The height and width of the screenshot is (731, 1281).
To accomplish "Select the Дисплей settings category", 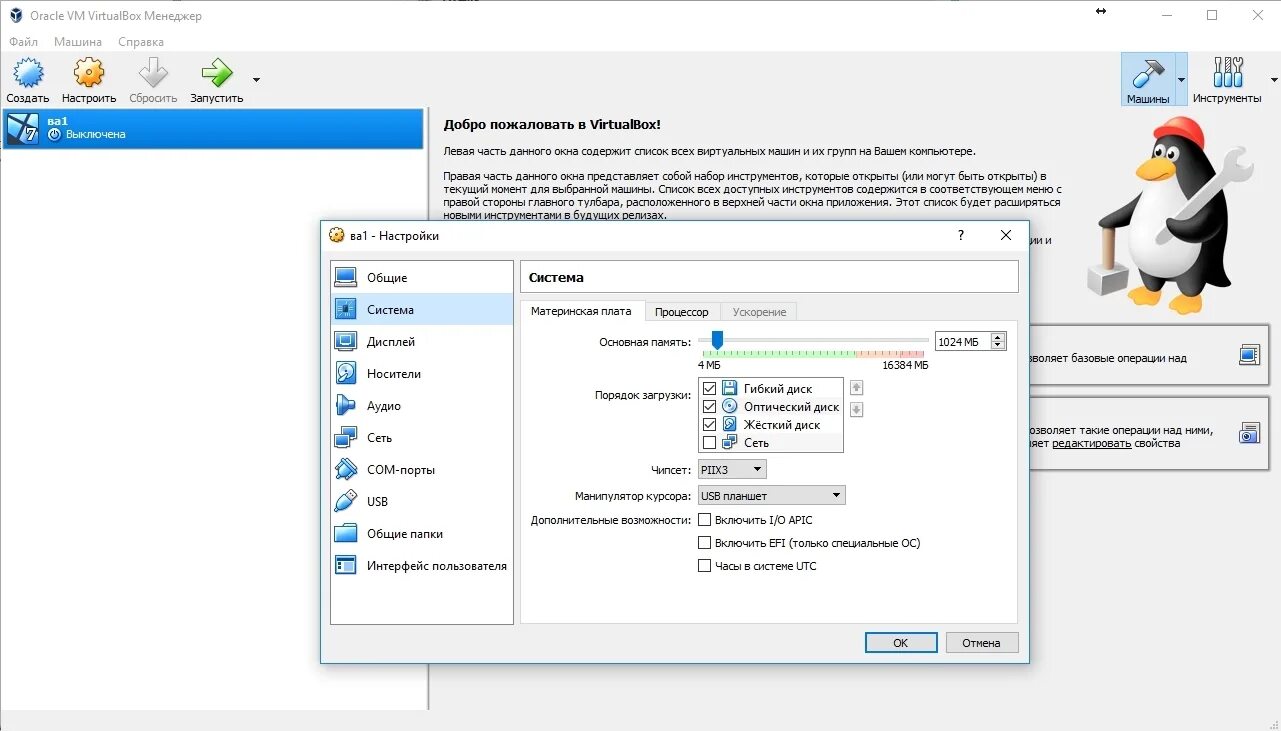I will (x=422, y=341).
